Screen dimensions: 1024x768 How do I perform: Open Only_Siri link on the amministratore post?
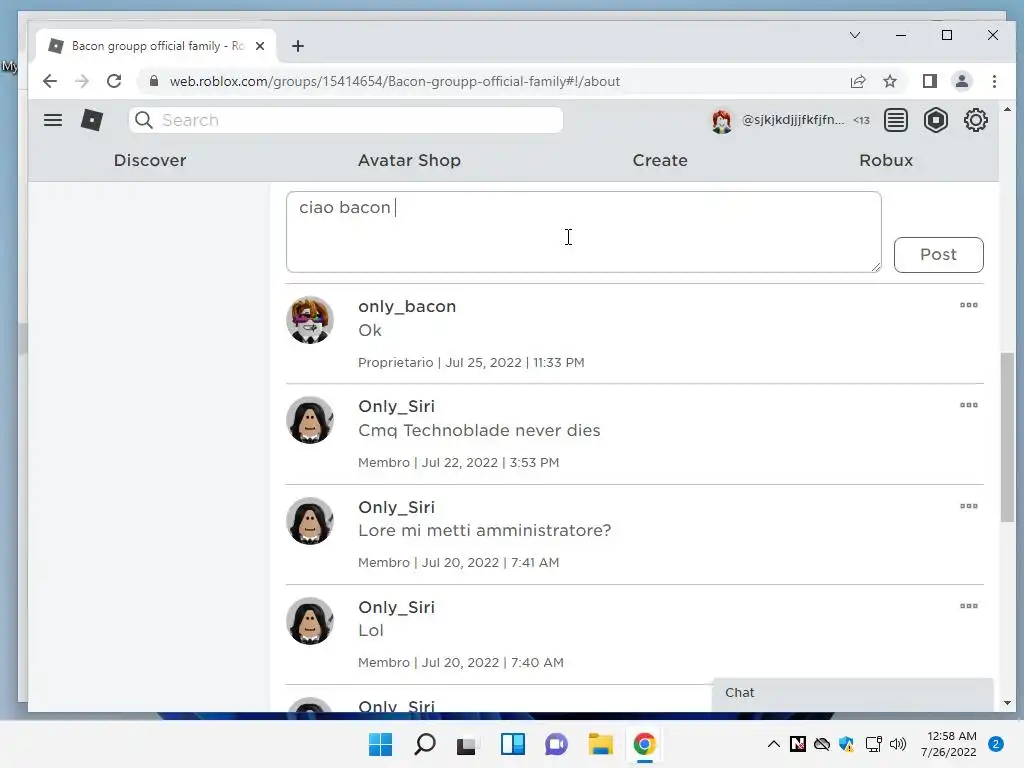click(x=396, y=507)
